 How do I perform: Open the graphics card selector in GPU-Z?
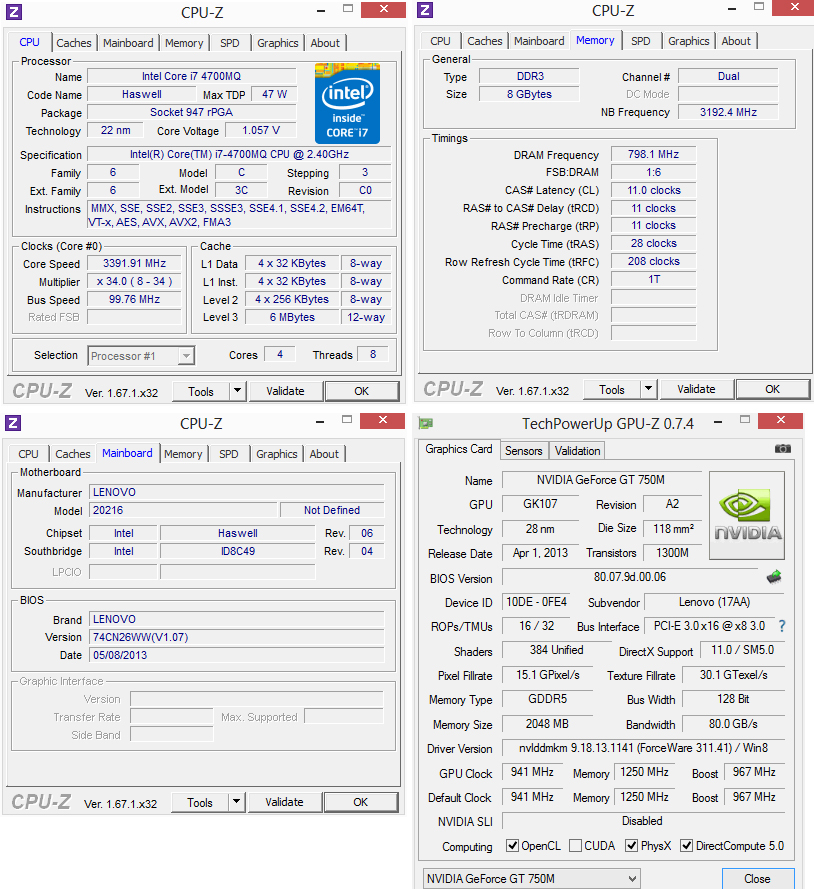click(x=529, y=877)
